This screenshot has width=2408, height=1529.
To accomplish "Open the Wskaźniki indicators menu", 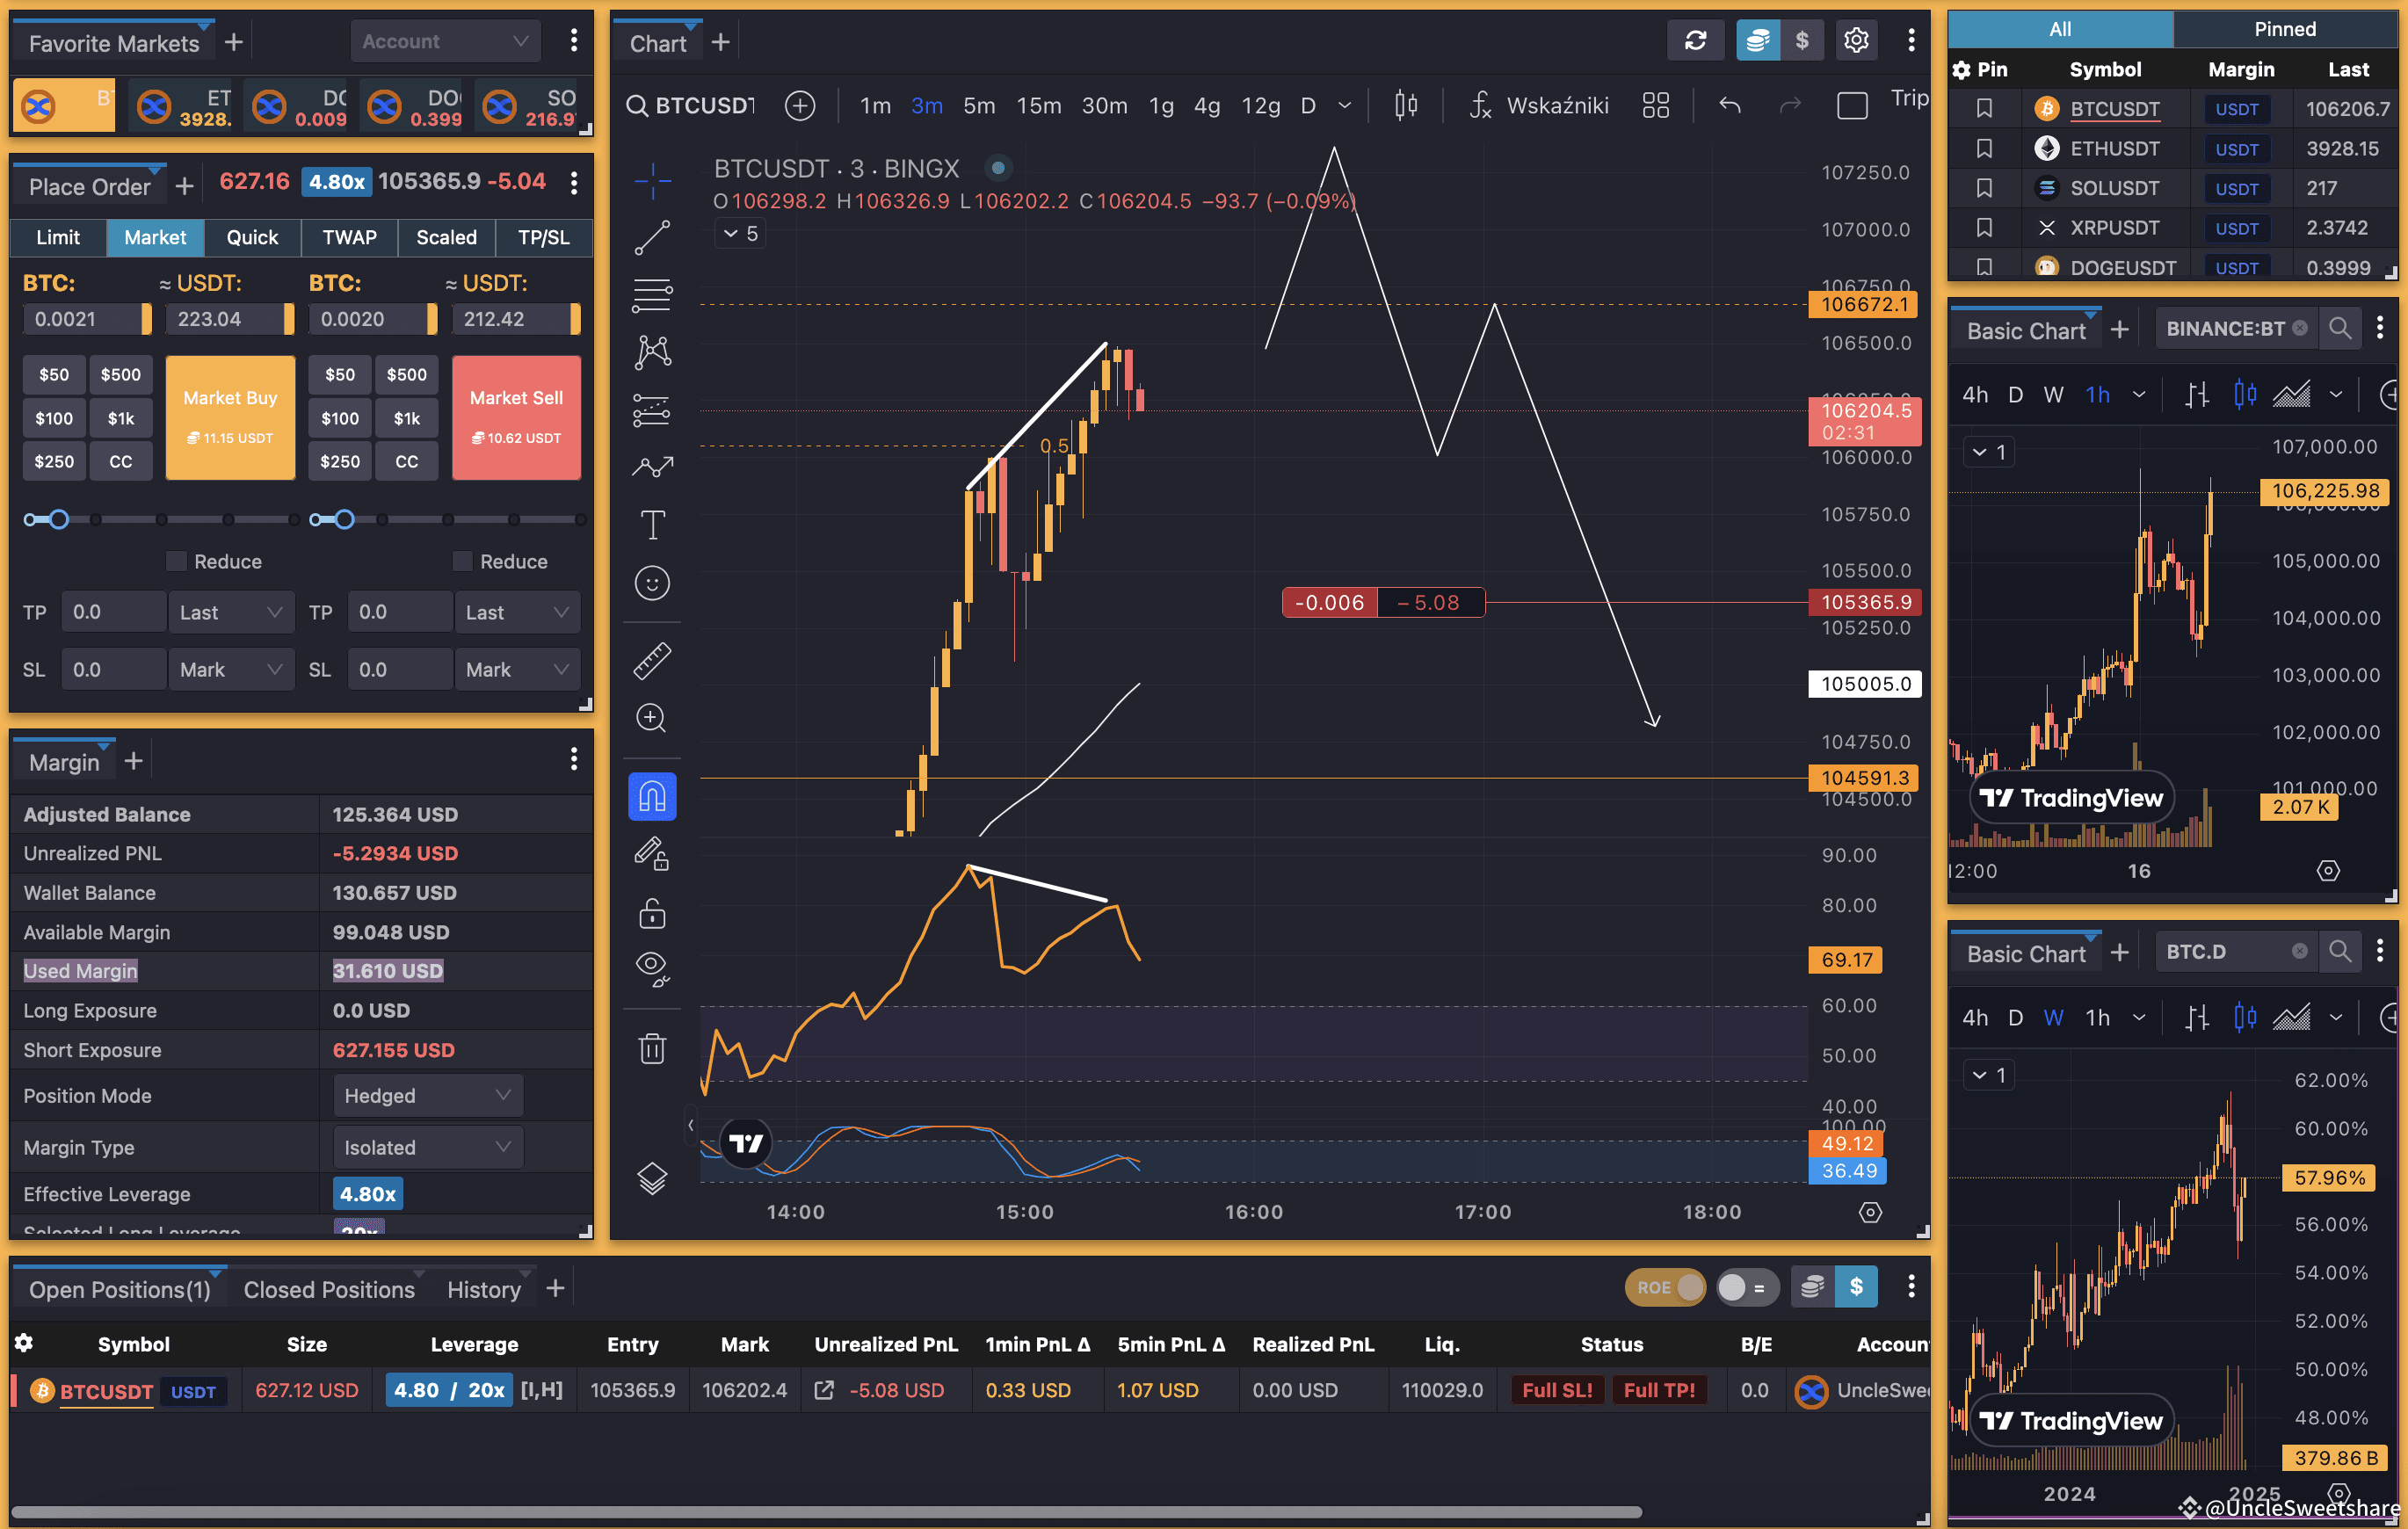I will [1540, 105].
